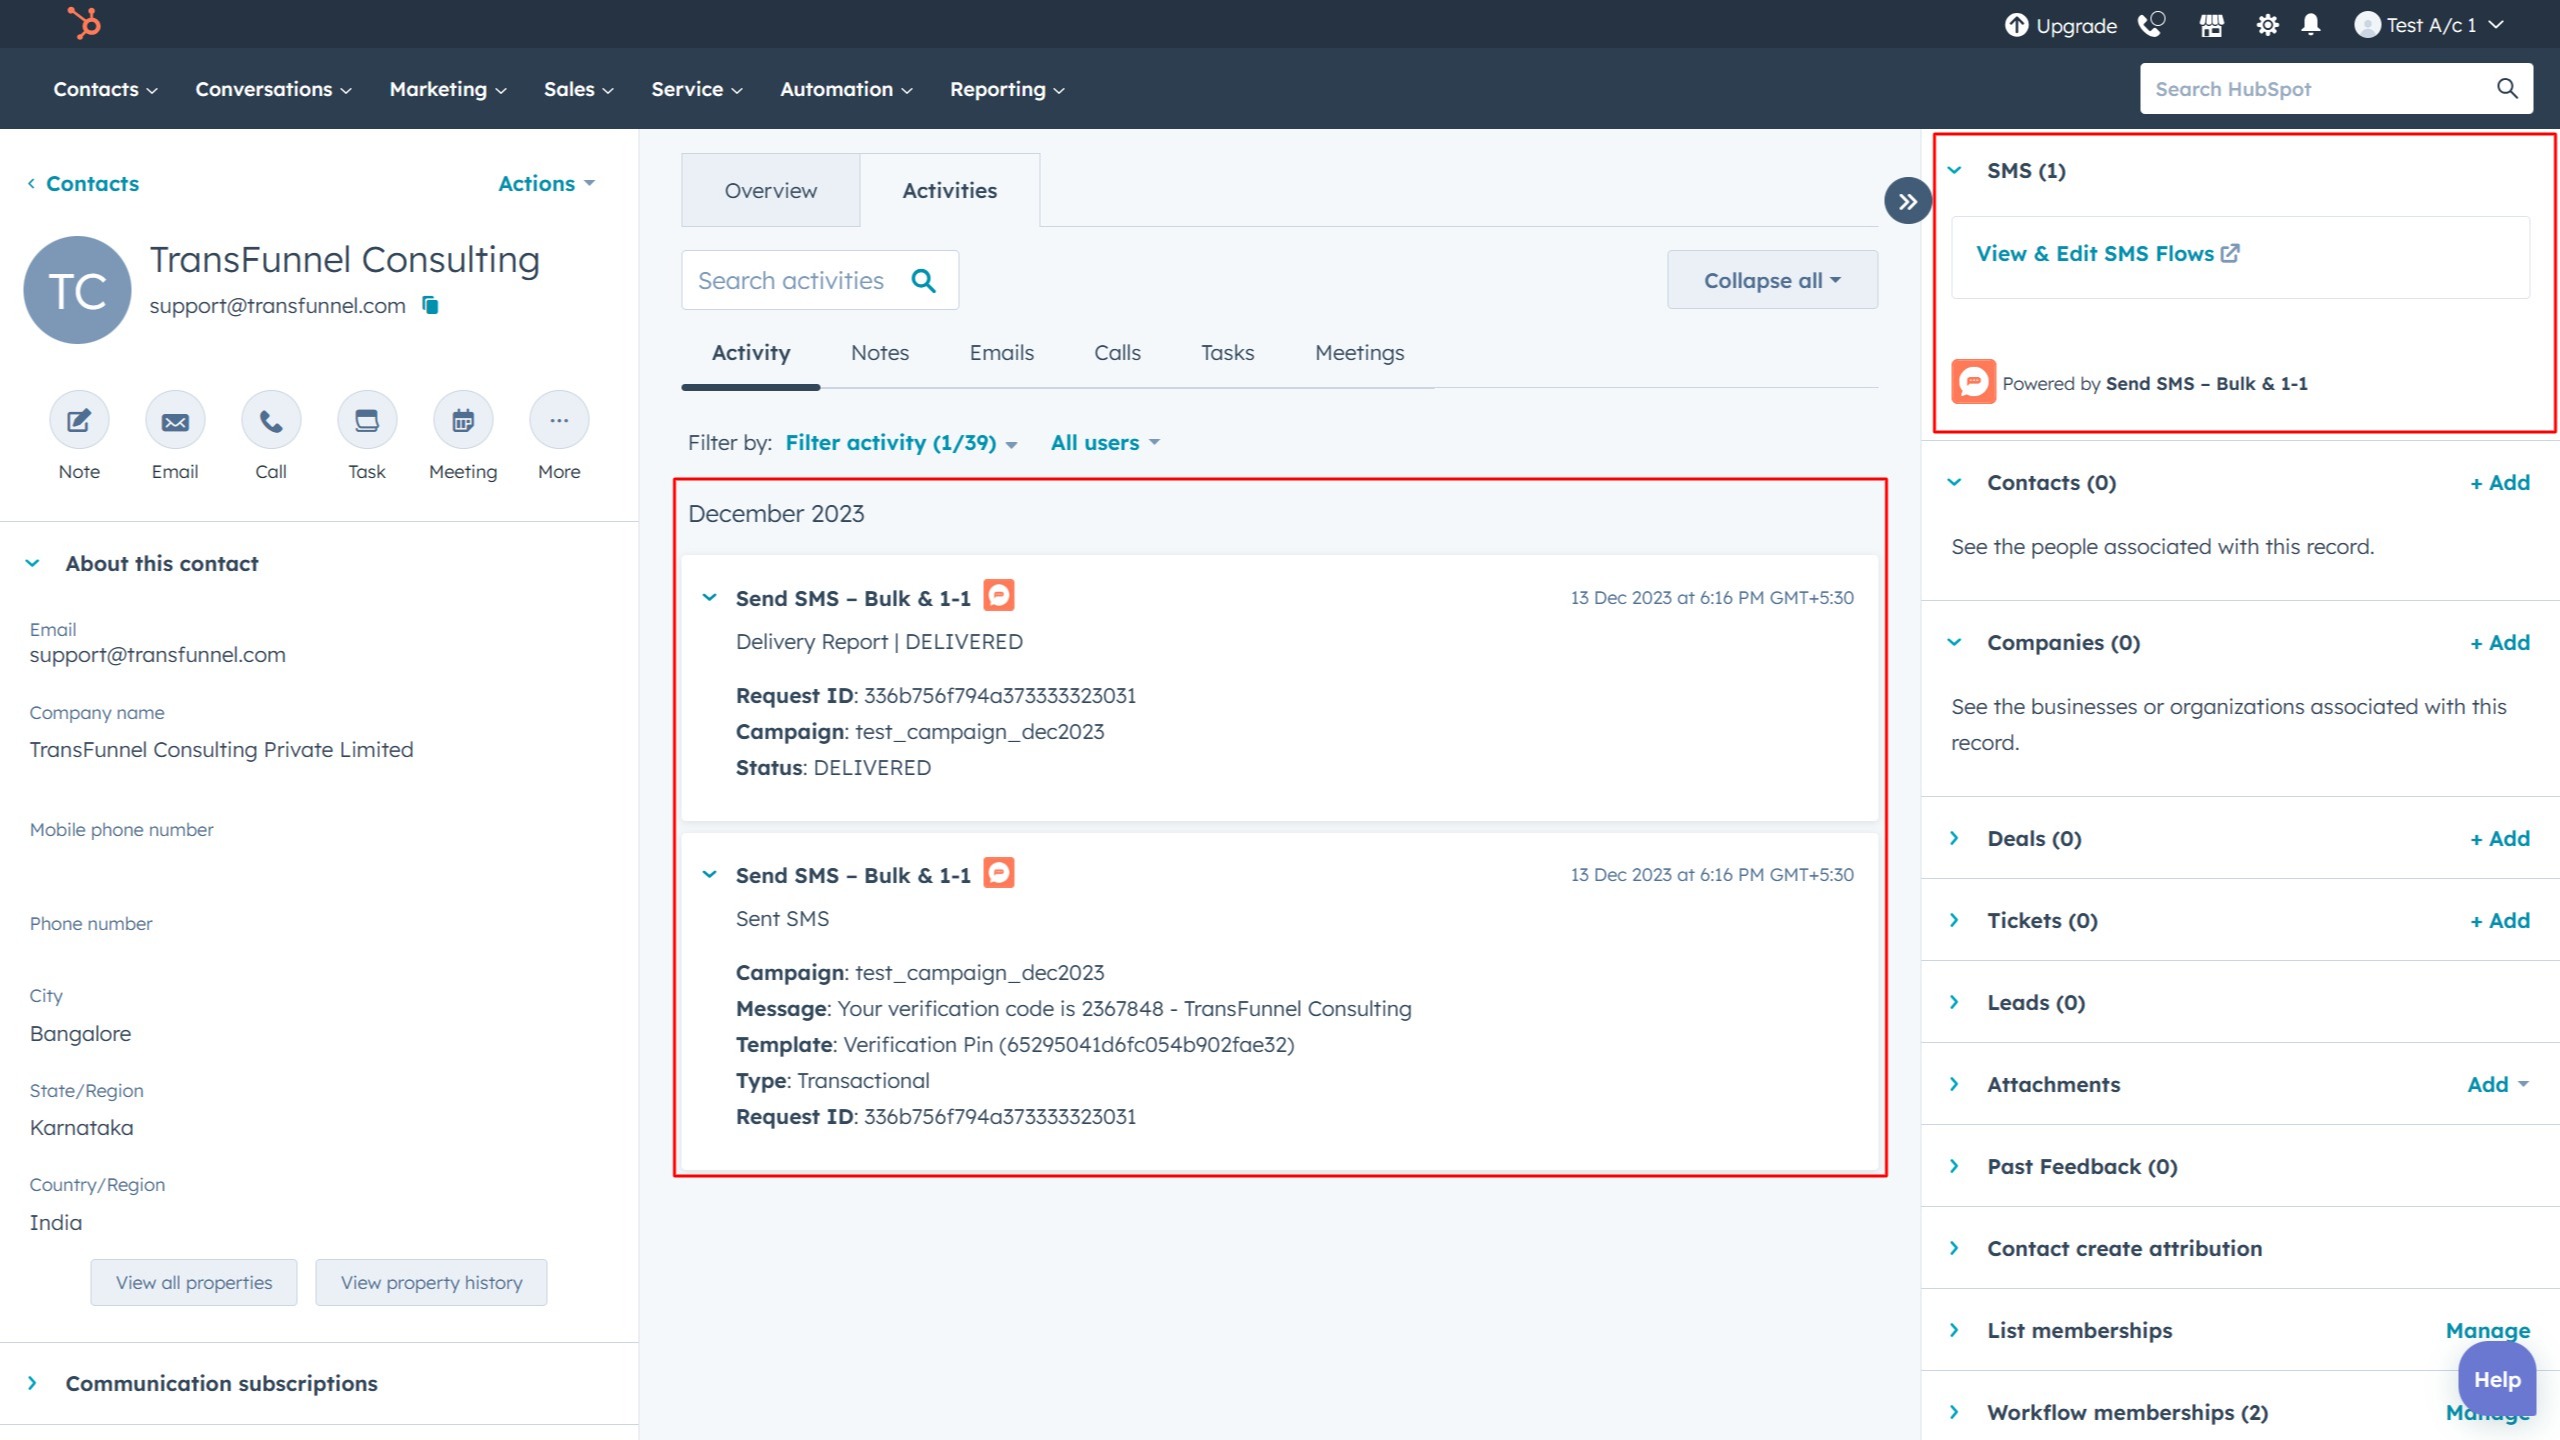Open the settings gear icon
This screenshot has width=2560, height=1440.
[x=2267, y=25]
